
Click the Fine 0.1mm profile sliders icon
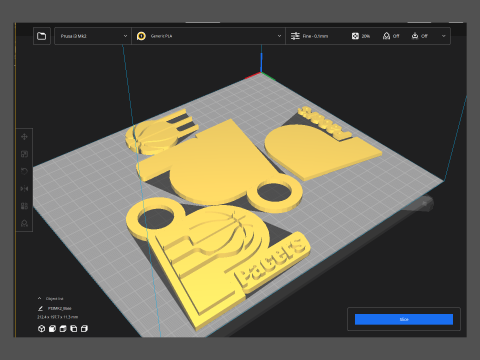(x=295, y=36)
